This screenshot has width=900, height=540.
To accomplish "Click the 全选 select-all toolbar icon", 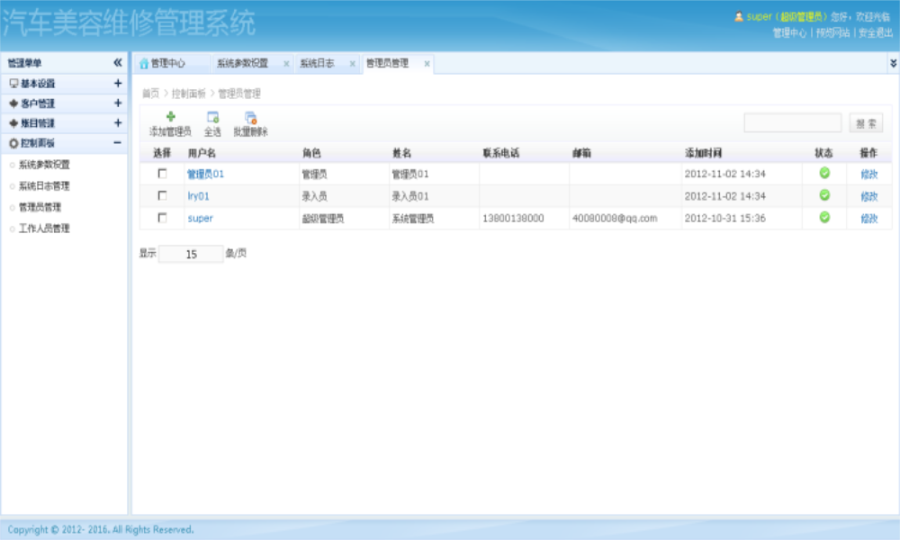I will pos(212,117).
